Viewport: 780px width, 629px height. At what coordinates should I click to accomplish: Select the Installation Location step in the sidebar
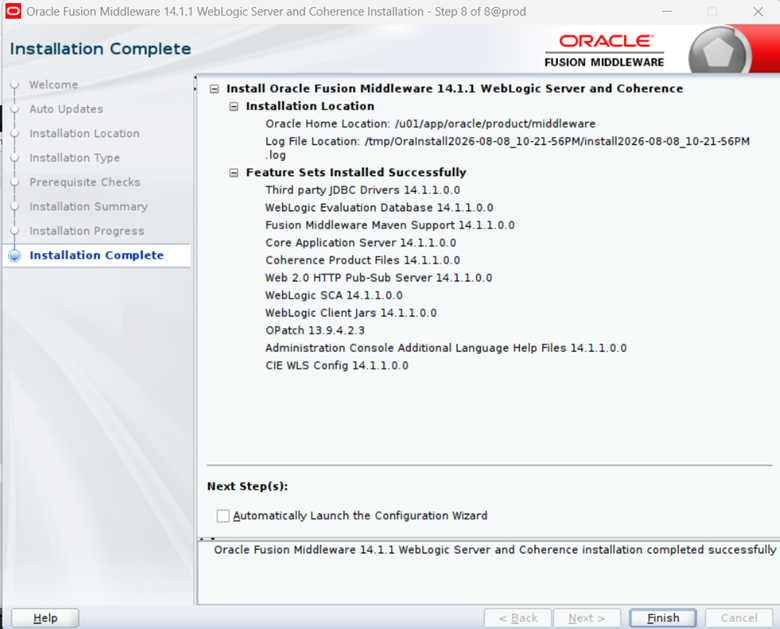point(85,133)
